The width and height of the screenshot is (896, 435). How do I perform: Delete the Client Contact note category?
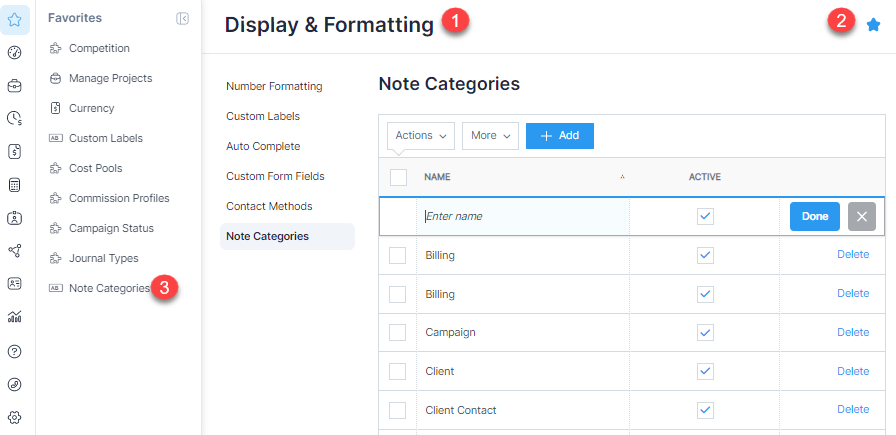pos(853,410)
